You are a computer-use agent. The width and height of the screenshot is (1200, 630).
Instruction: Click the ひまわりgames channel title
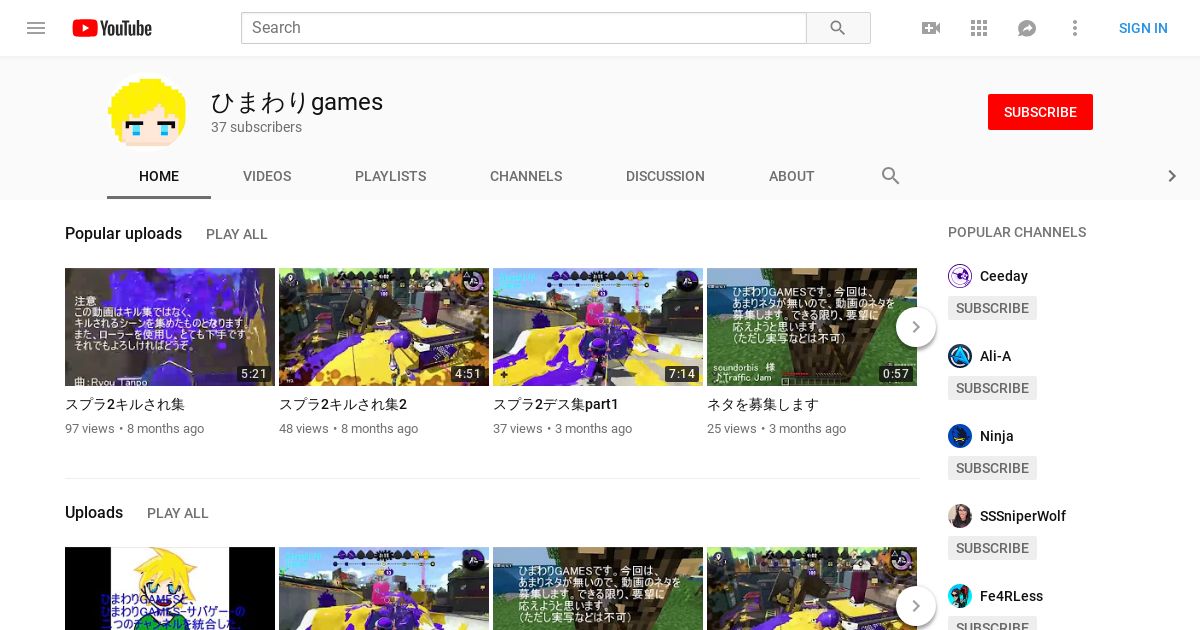(x=297, y=102)
